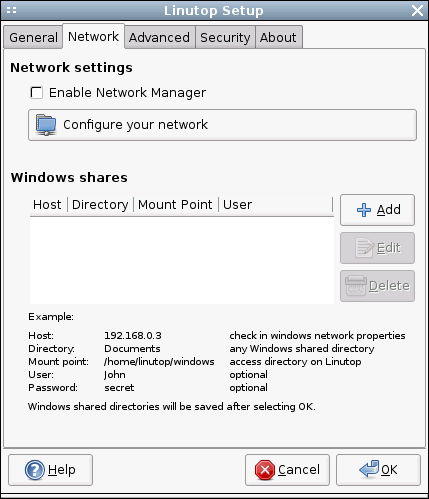Viewport: 429px width, 499px height.
Task: Open the window menu icon in title bar
Action: pos(11,10)
